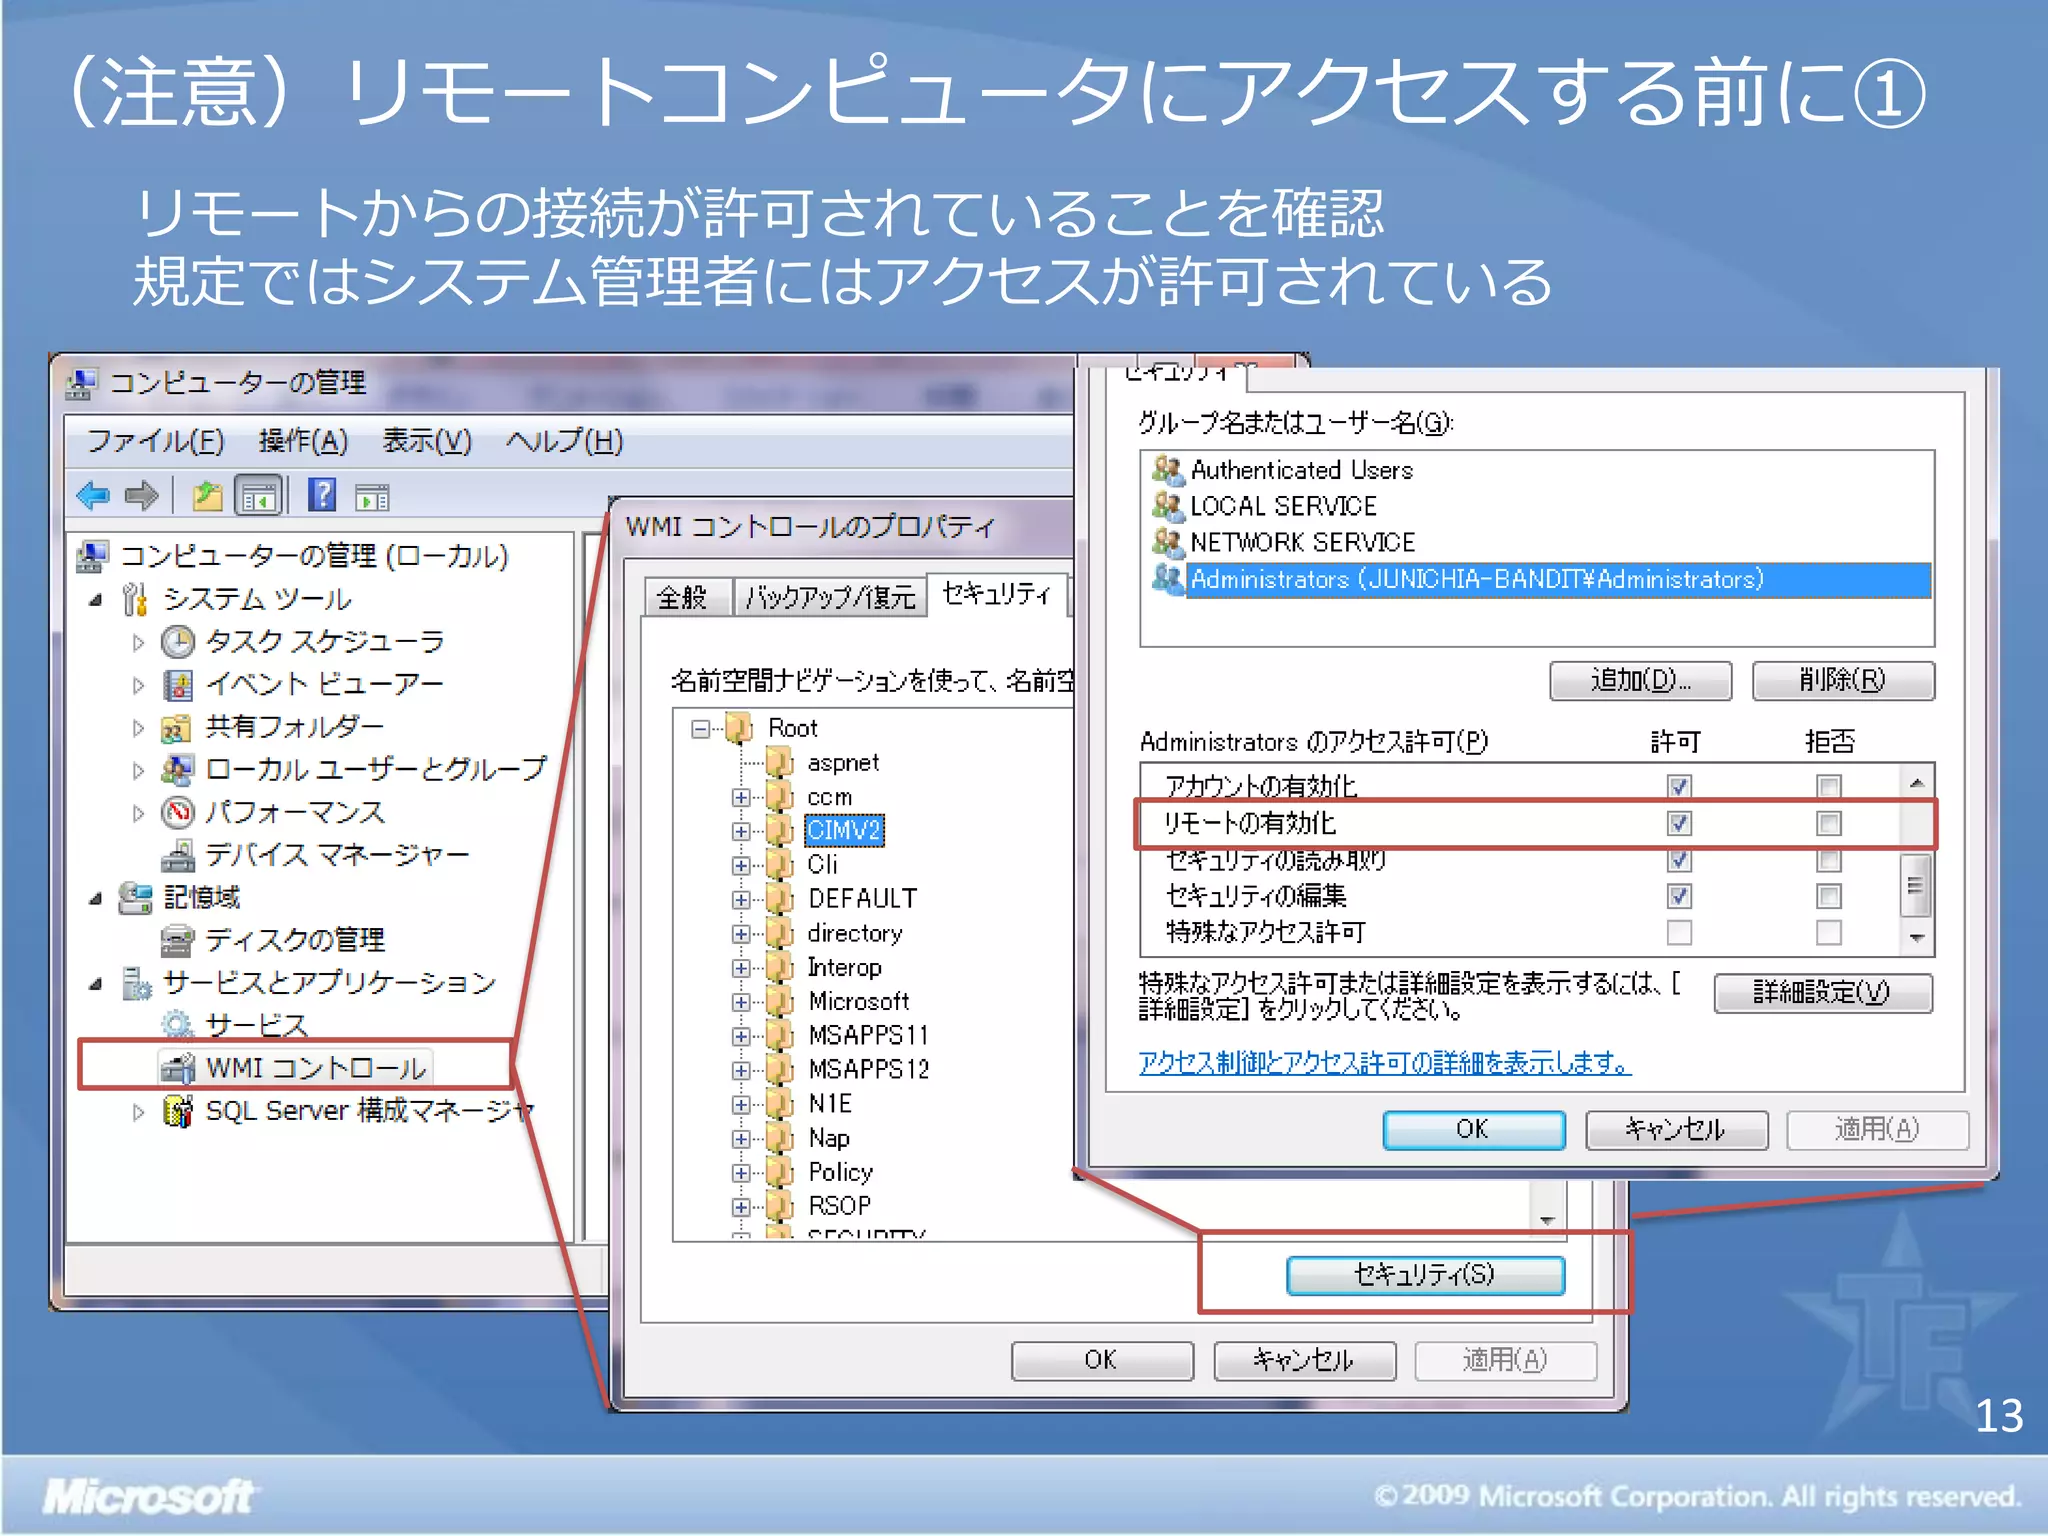Collapse the システム ツール tree node

click(96, 600)
